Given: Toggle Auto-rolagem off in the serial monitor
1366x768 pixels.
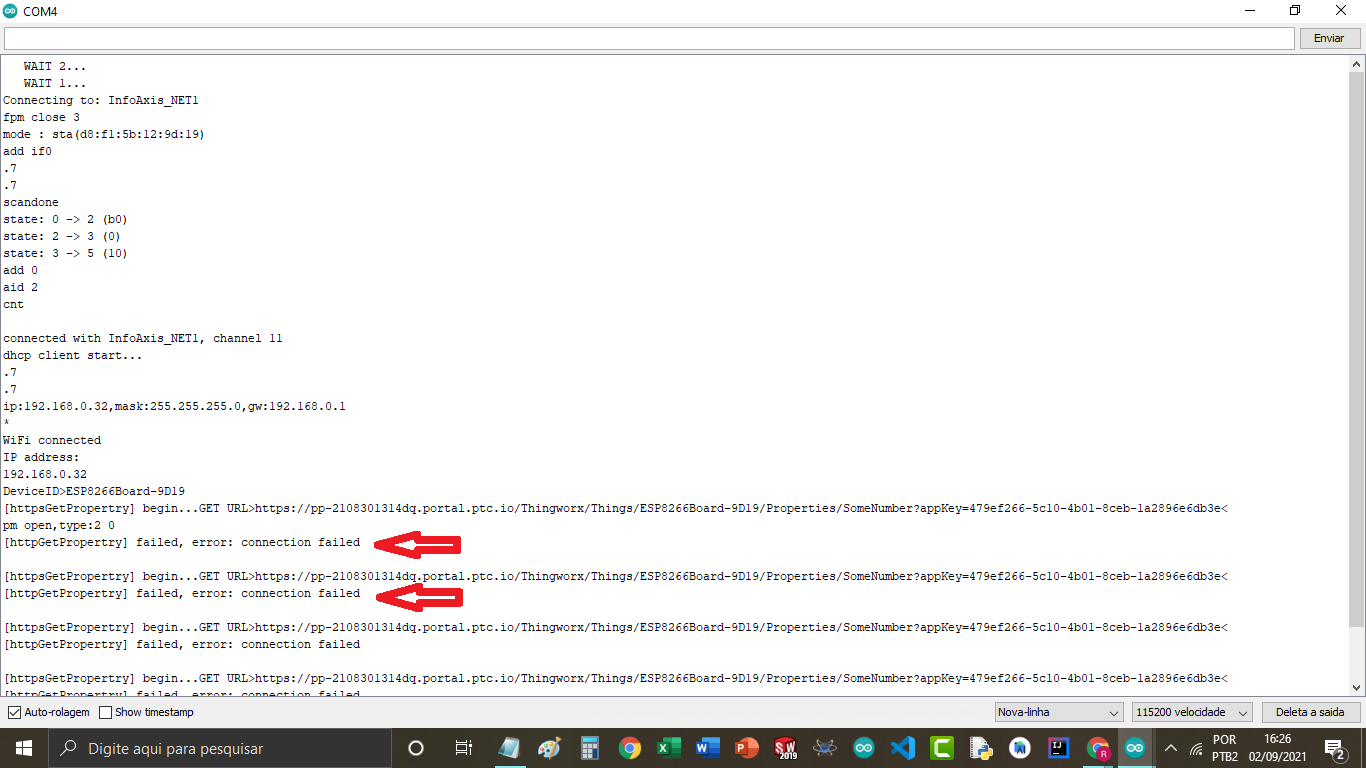Looking at the screenshot, I should pyautogui.click(x=13, y=712).
